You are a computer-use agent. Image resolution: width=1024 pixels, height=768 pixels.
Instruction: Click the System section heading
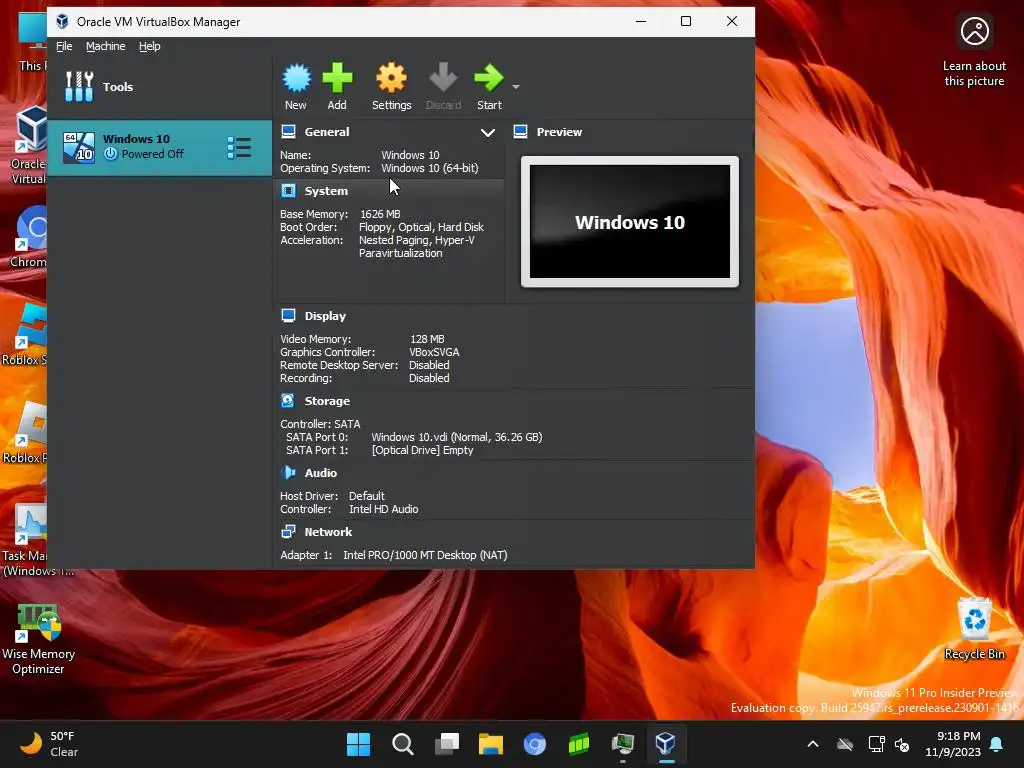pyautogui.click(x=326, y=191)
